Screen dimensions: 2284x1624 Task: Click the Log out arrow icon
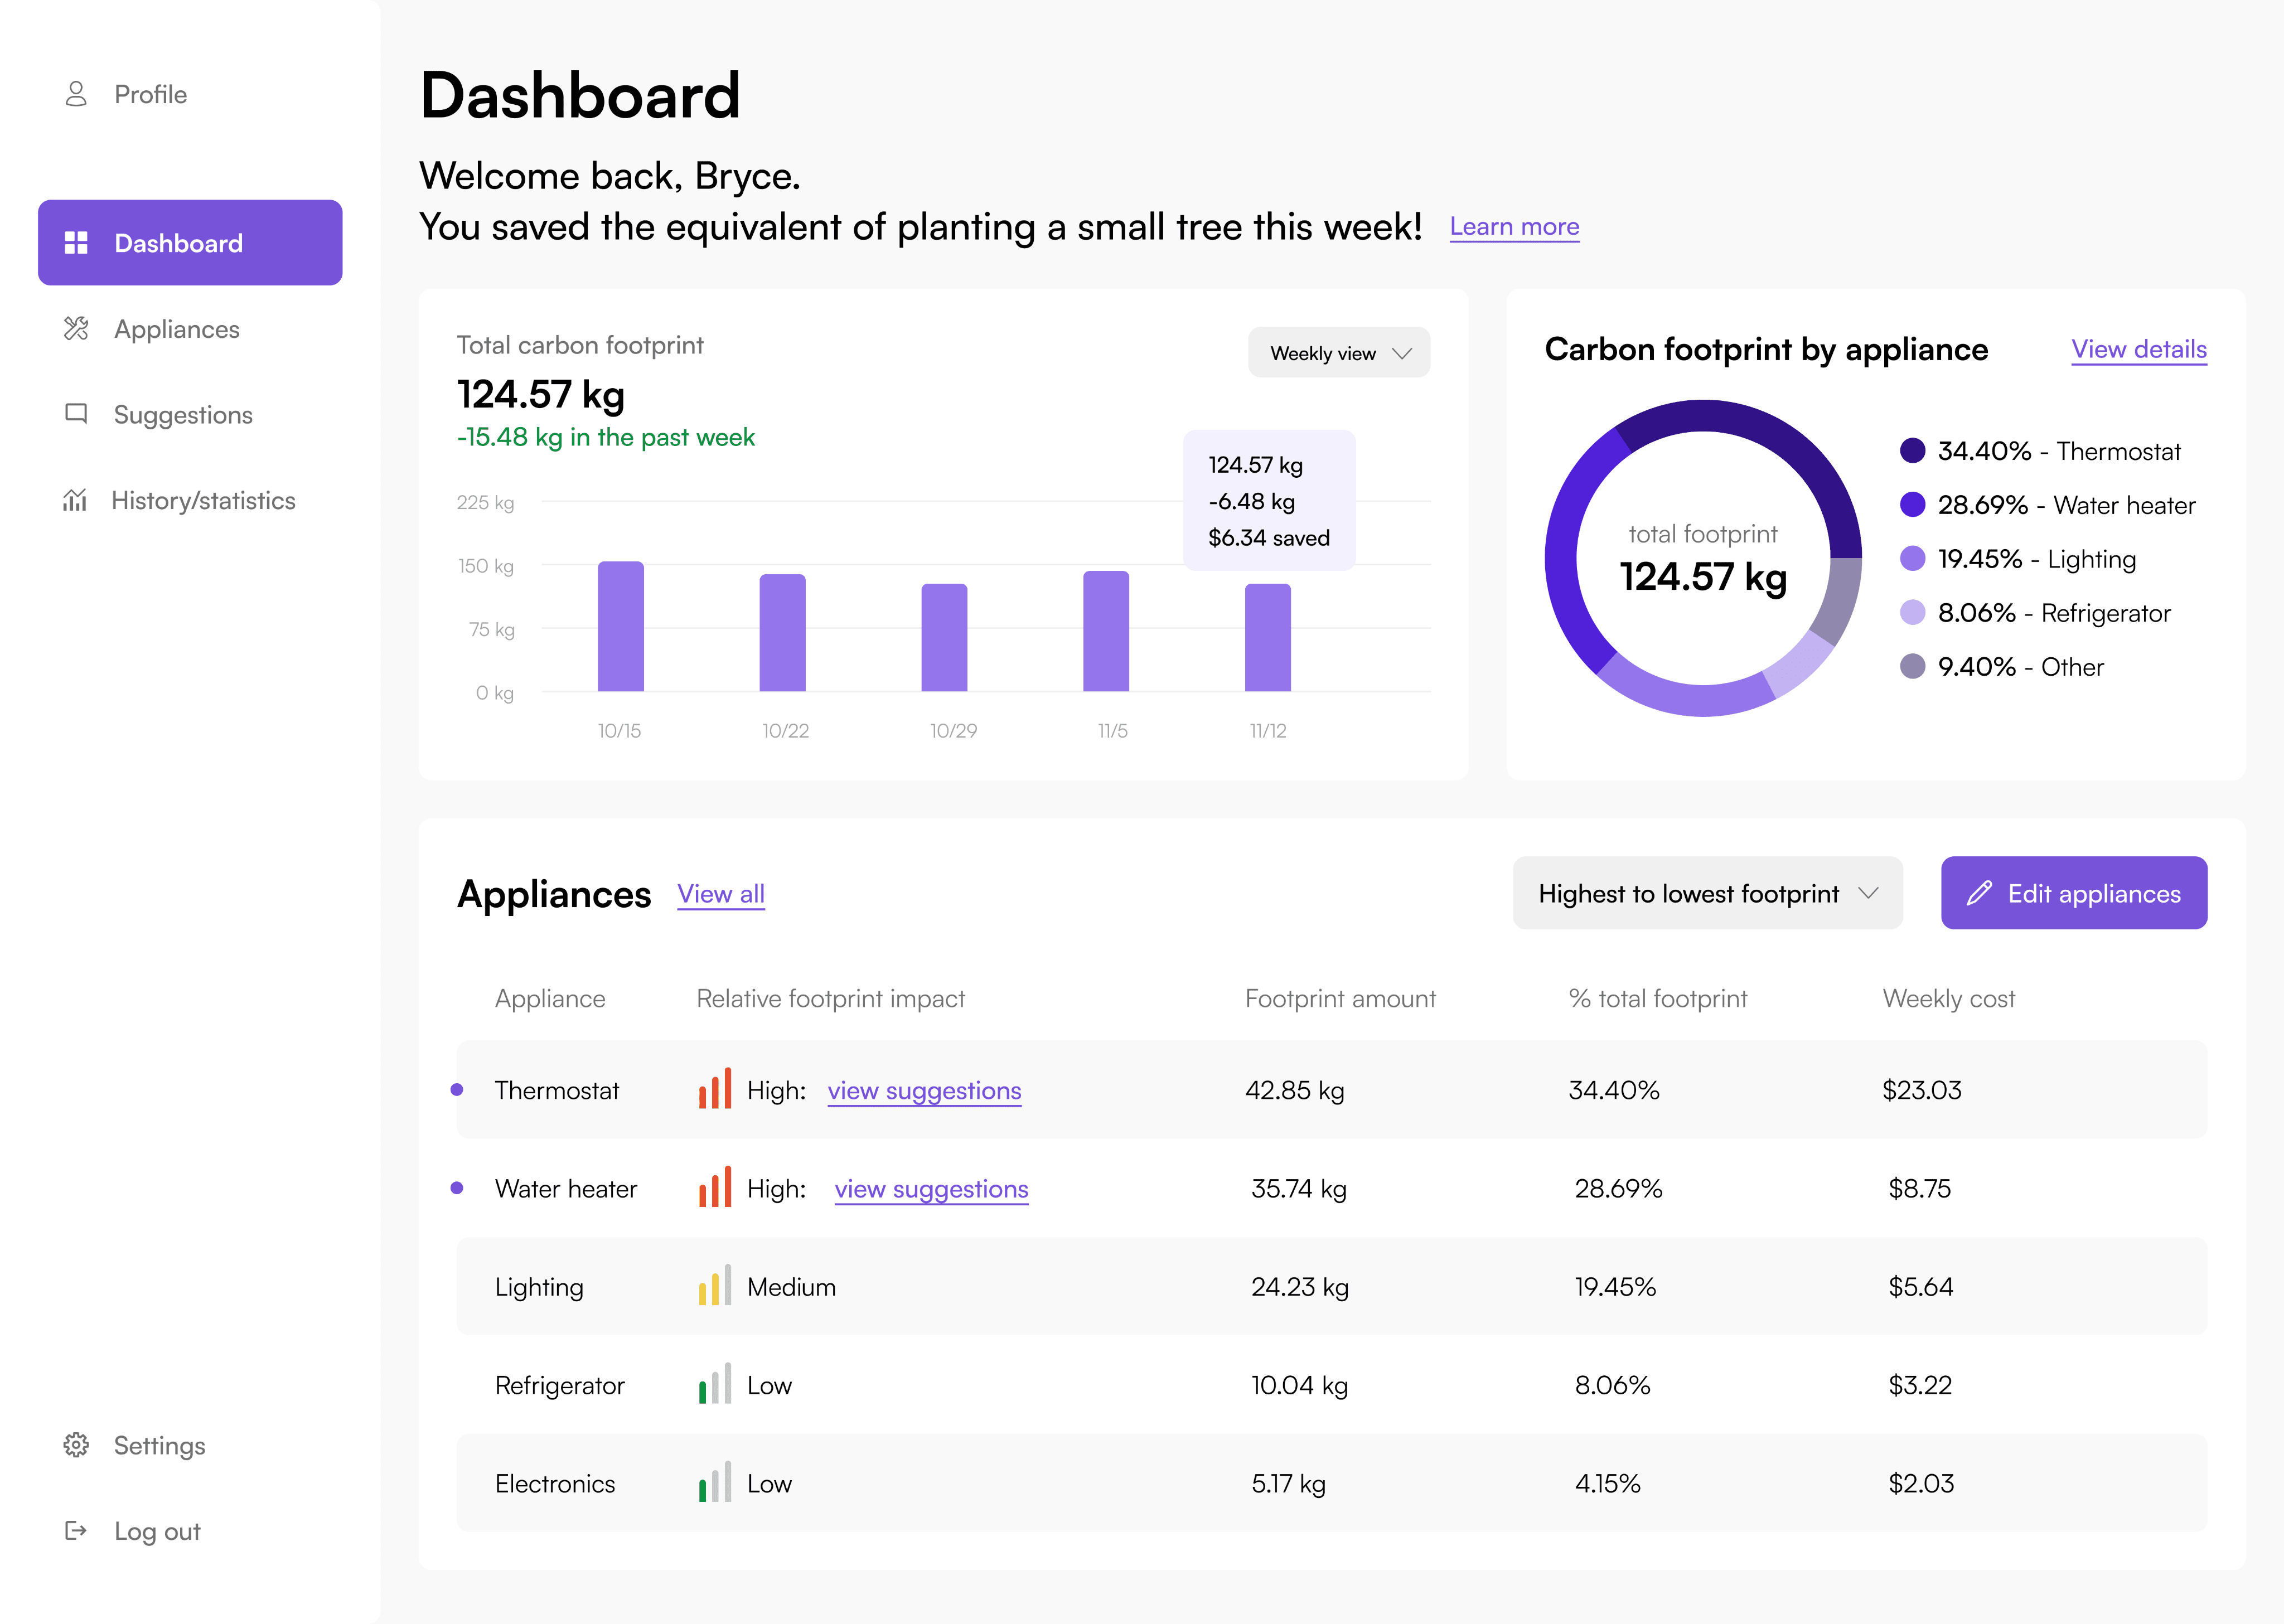click(76, 1531)
